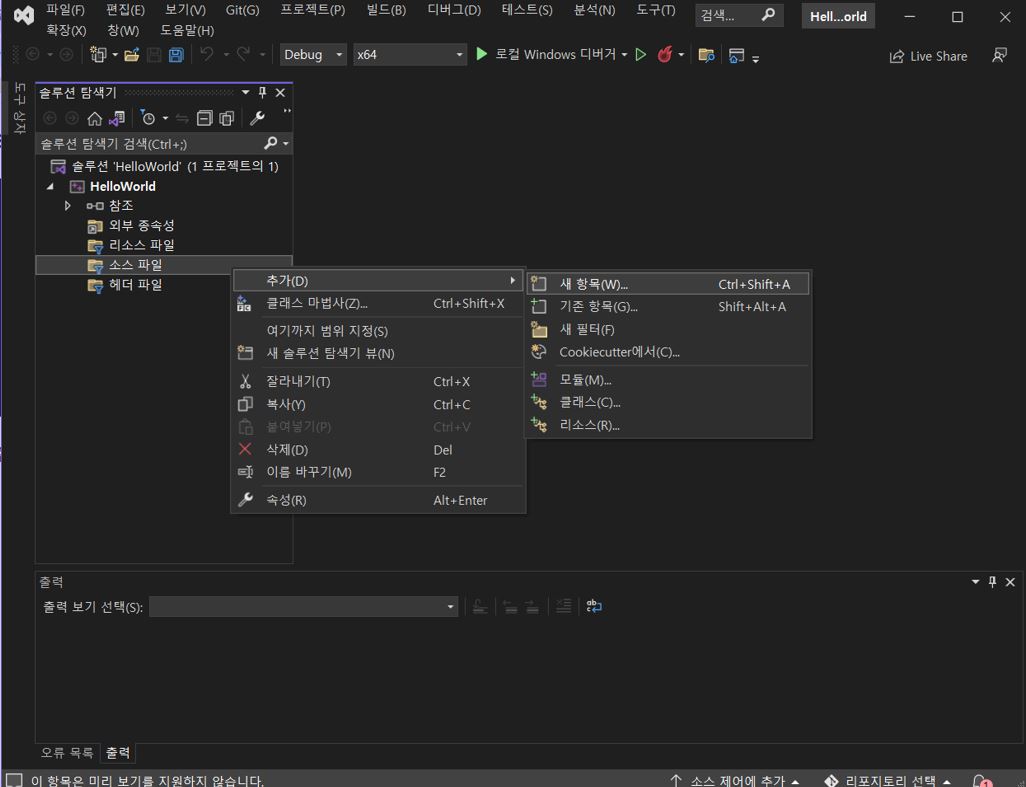Screen dimensions: 1026x787
Task: Click 클래스 마법사(Z)... in context menu
Action: pyautogui.click(x=378, y=304)
